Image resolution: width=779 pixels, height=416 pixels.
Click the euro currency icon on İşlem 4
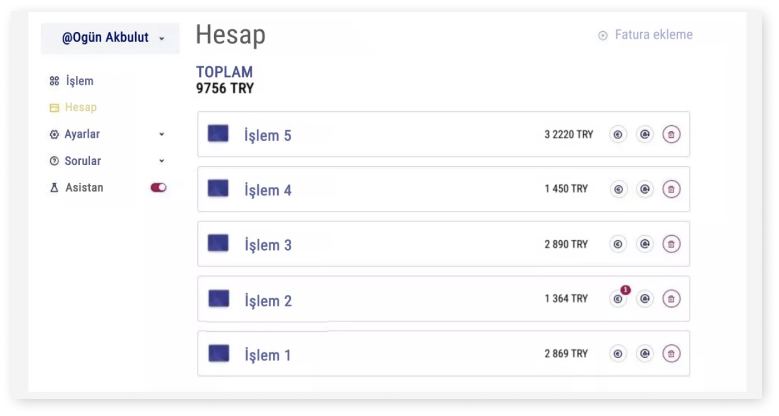[x=618, y=189]
